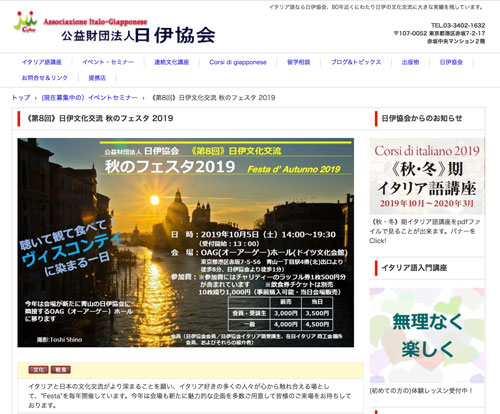Click the article heading 《第8回》日伊文化交流 秋のフェスタ 2019
Image resolution: width=500 pixels, height=414 pixels.
[99, 118]
